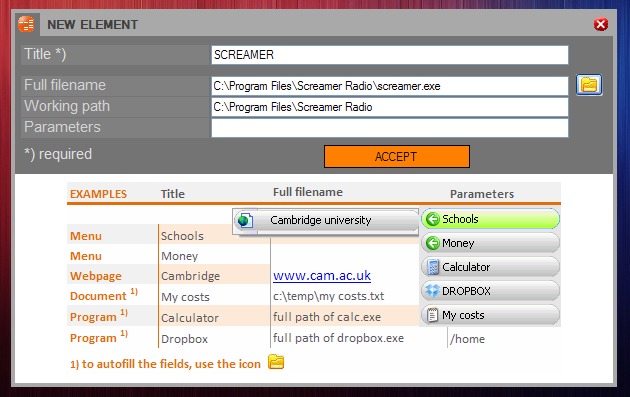Select the DROPBOX menu item
Image resolution: width=630 pixels, height=397 pixels.
coord(490,291)
